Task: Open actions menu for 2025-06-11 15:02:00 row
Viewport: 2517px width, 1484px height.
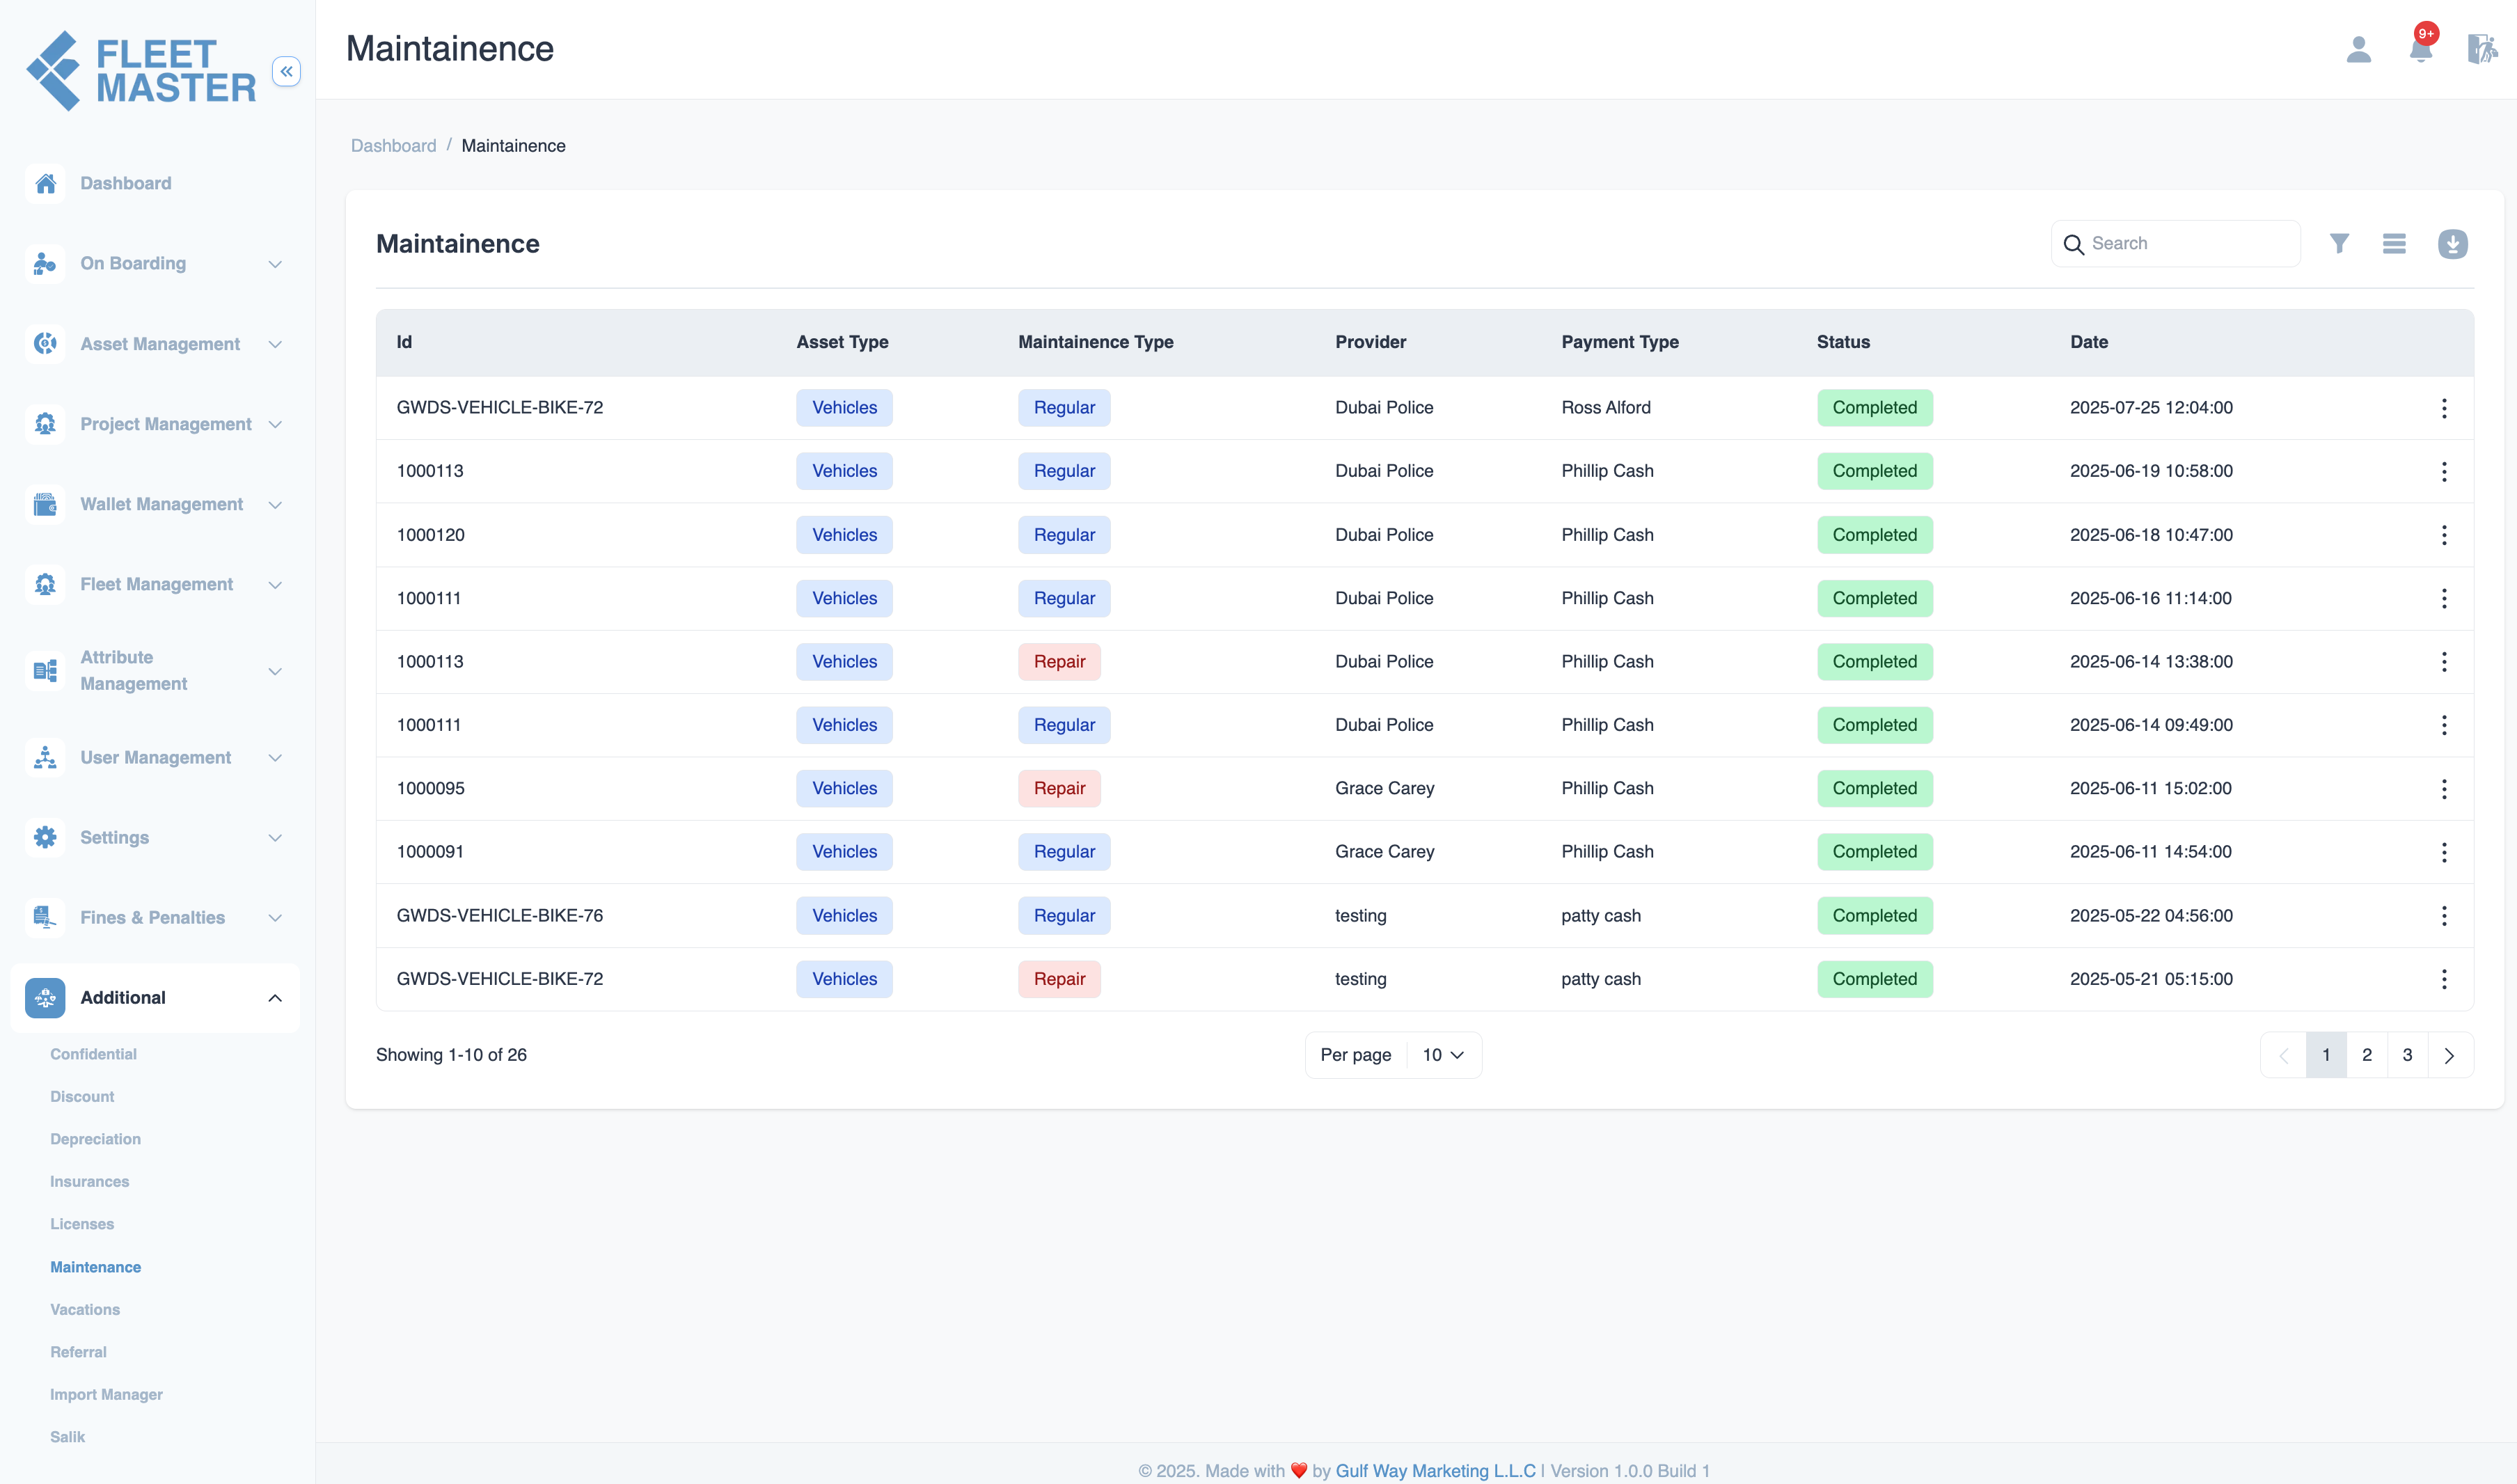Action: point(2443,789)
